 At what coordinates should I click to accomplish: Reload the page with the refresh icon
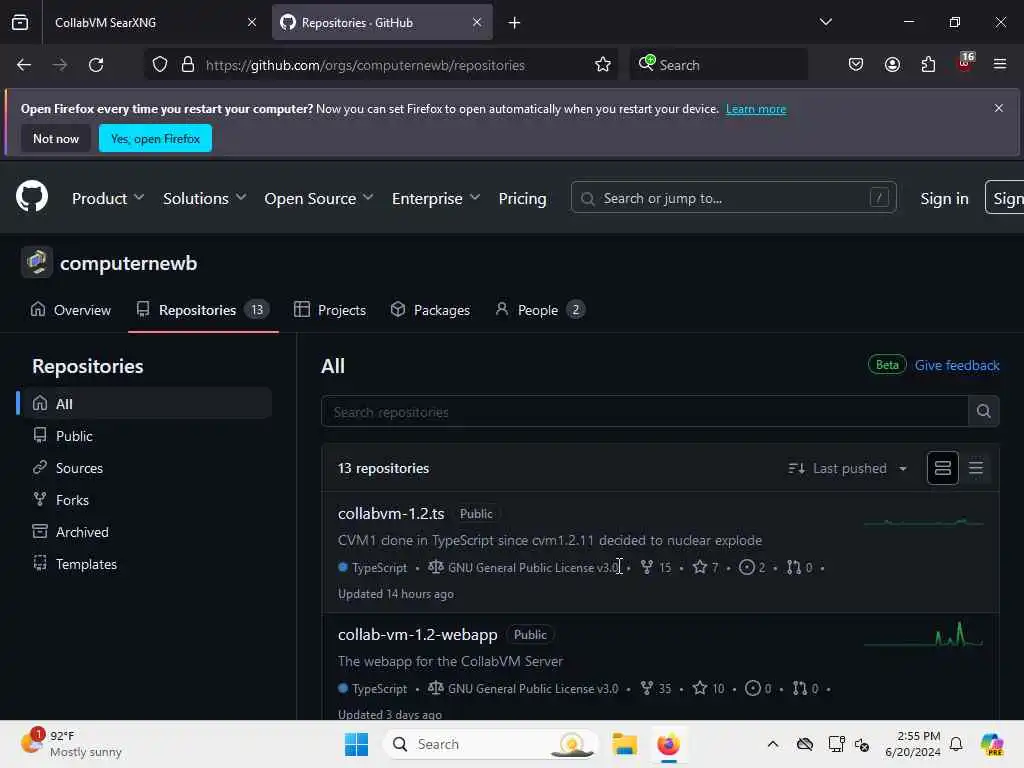(x=96, y=65)
